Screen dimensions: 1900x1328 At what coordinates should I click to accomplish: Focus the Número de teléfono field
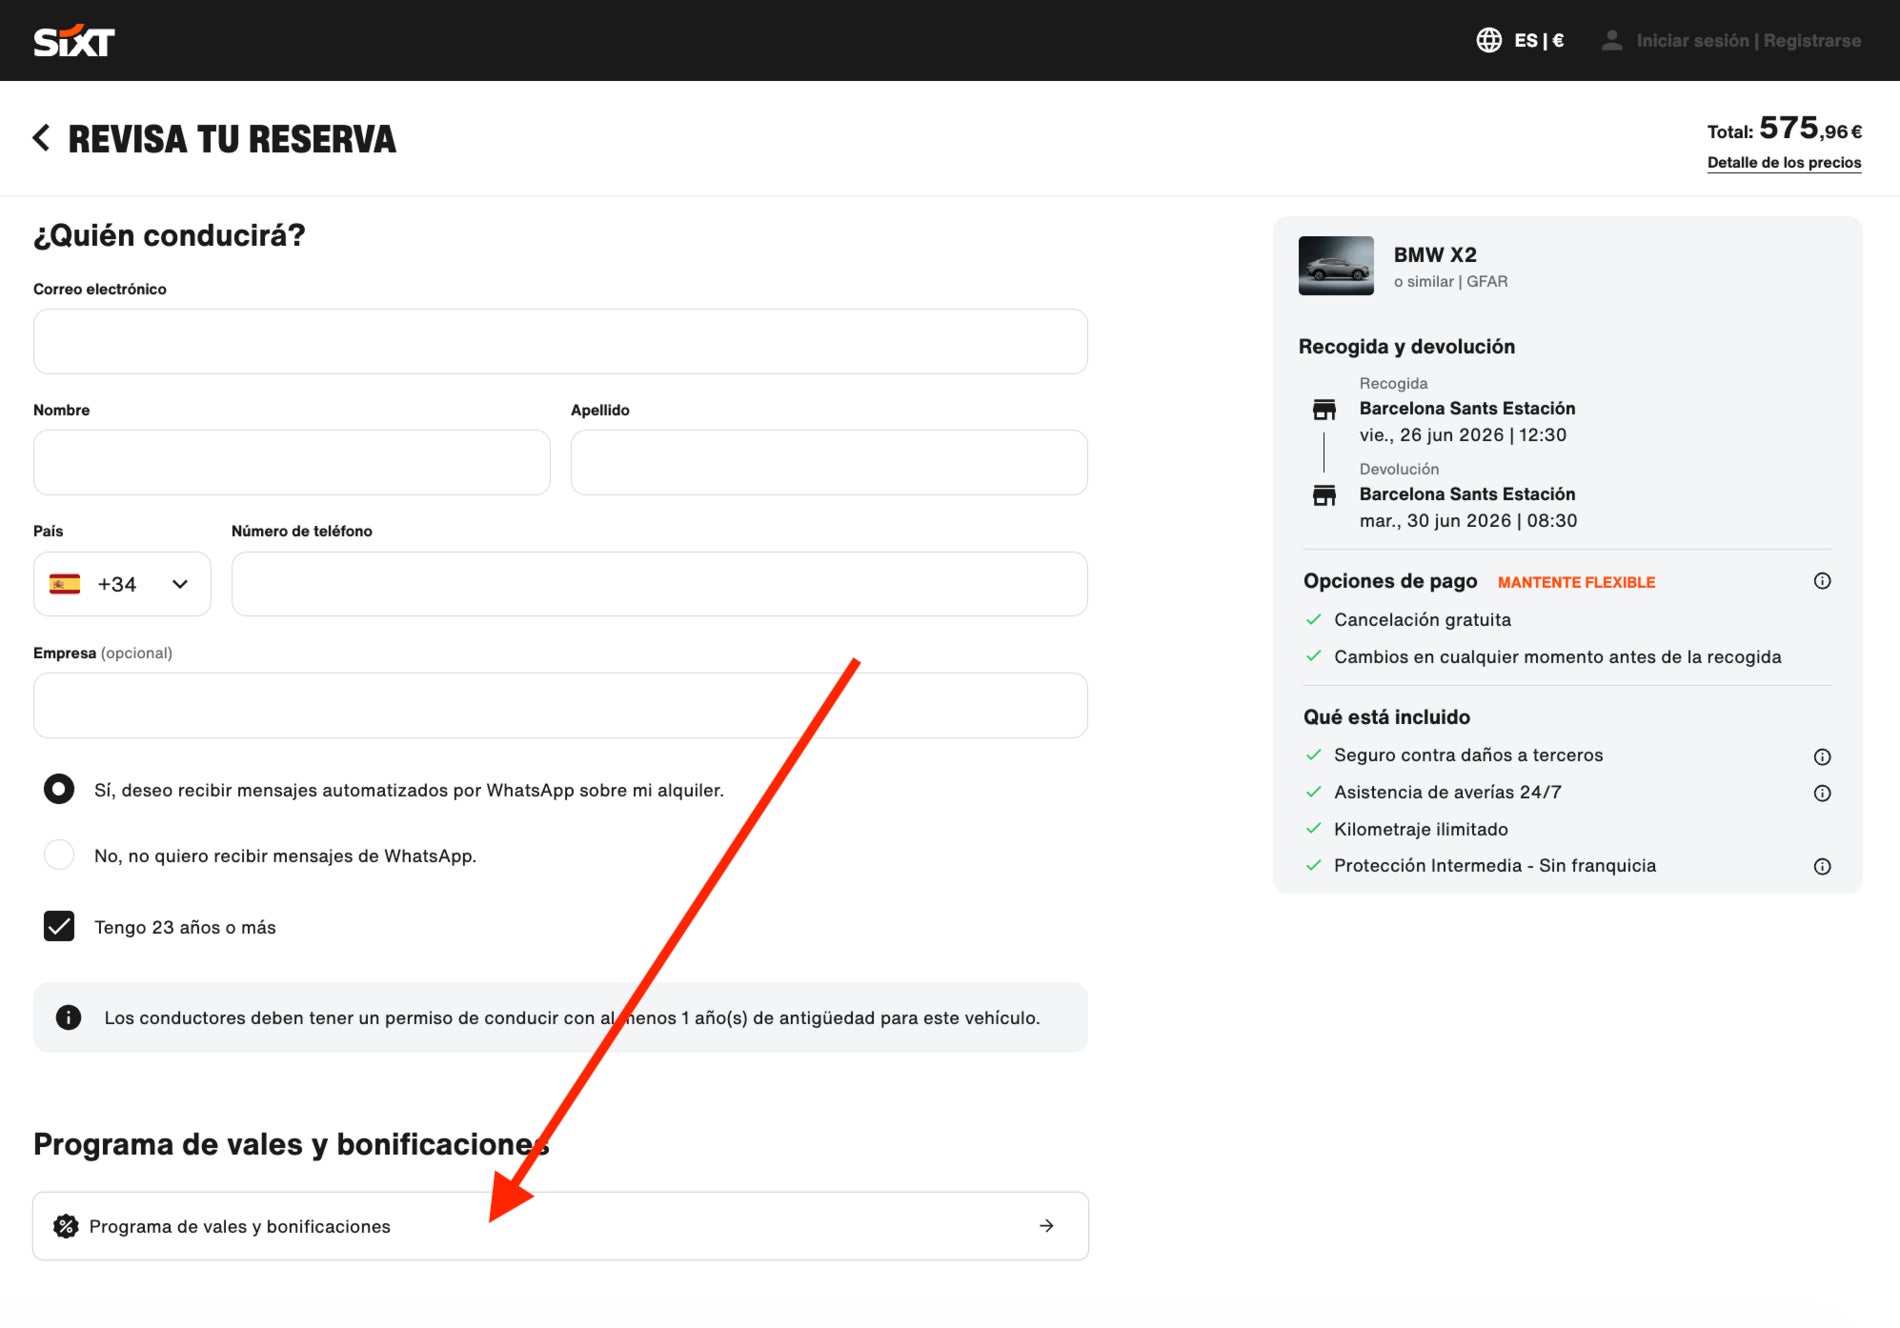pyautogui.click(x=659, y=584)
